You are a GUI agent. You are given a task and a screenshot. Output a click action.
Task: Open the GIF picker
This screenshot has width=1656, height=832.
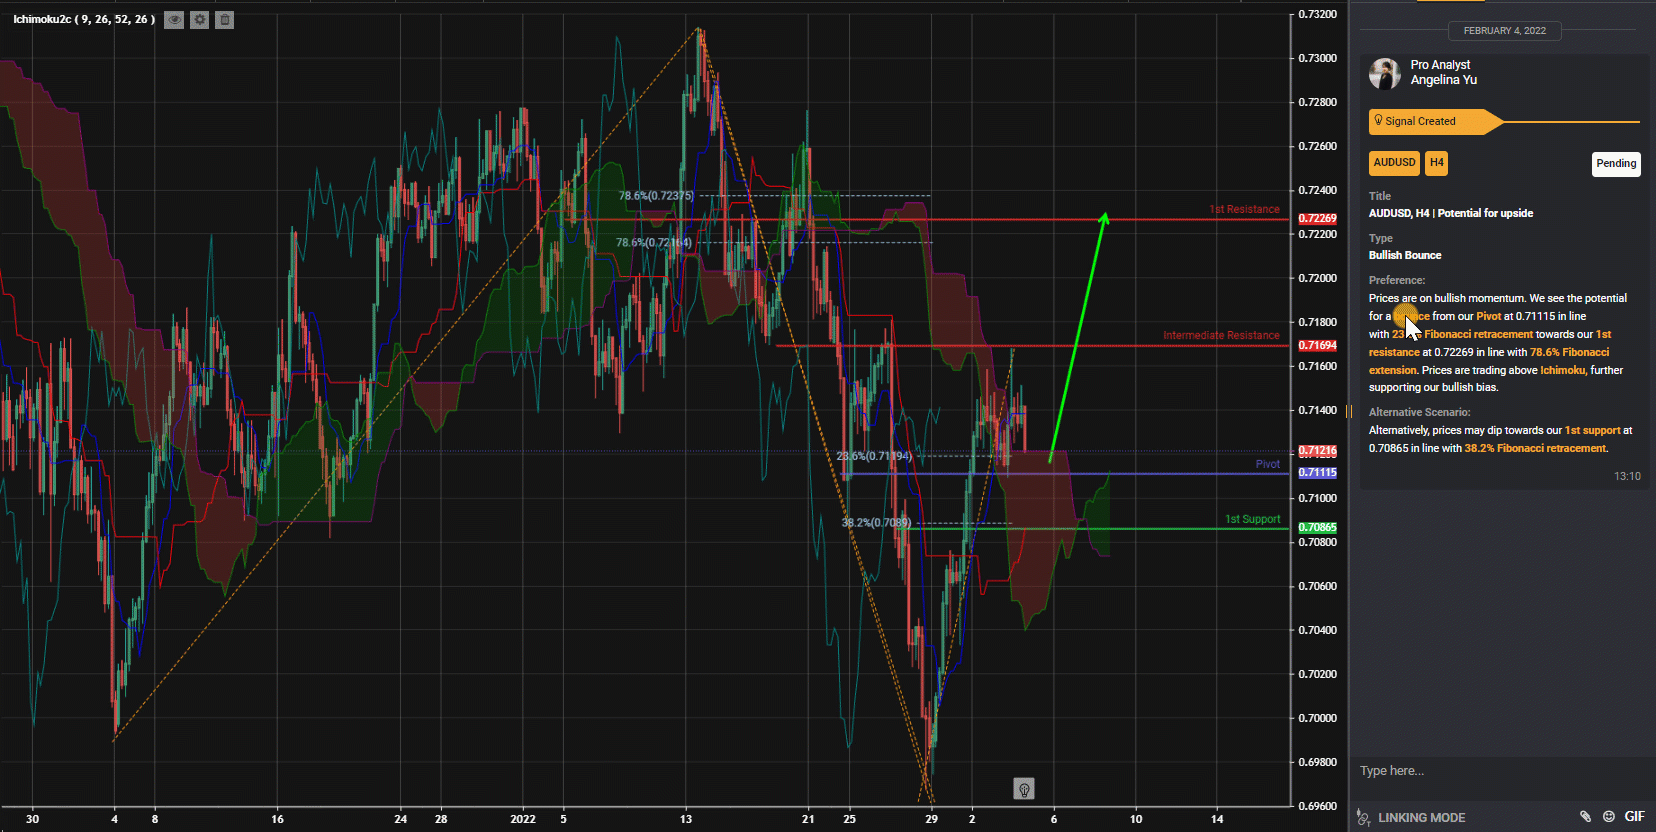(1635, 817)
